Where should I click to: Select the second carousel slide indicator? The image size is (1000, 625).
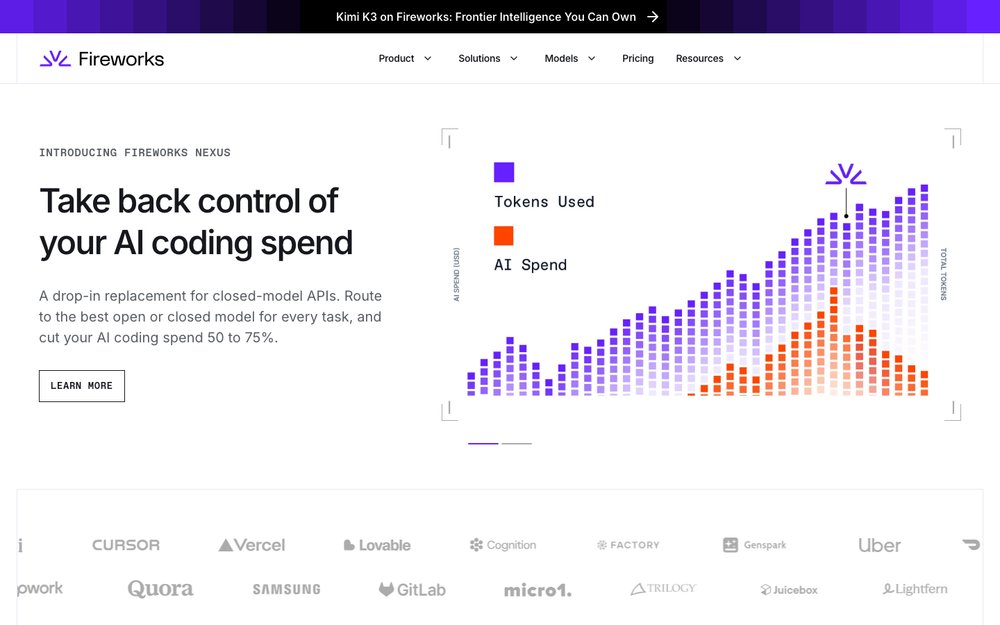(517, 443)
